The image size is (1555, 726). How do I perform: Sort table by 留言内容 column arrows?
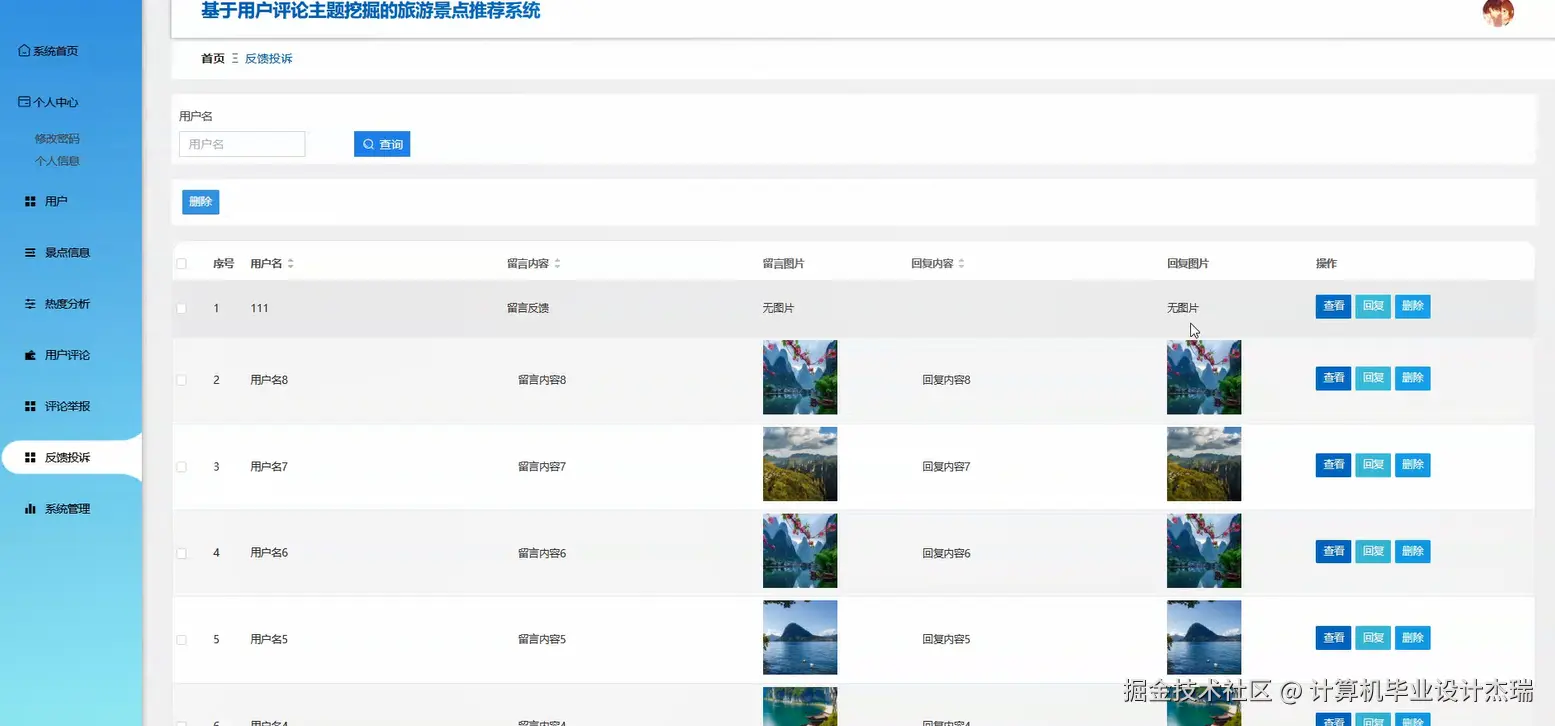click(558, 264)
